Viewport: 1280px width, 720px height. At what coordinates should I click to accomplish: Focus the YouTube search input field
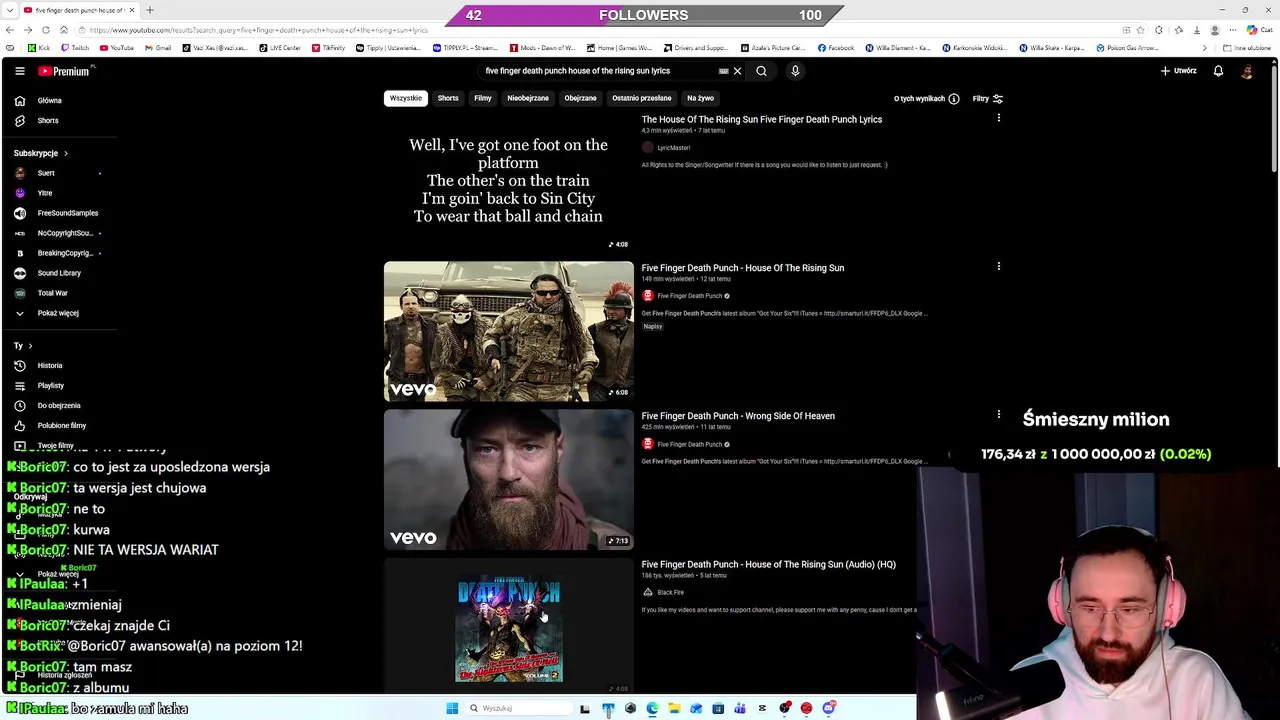point(598,71)
